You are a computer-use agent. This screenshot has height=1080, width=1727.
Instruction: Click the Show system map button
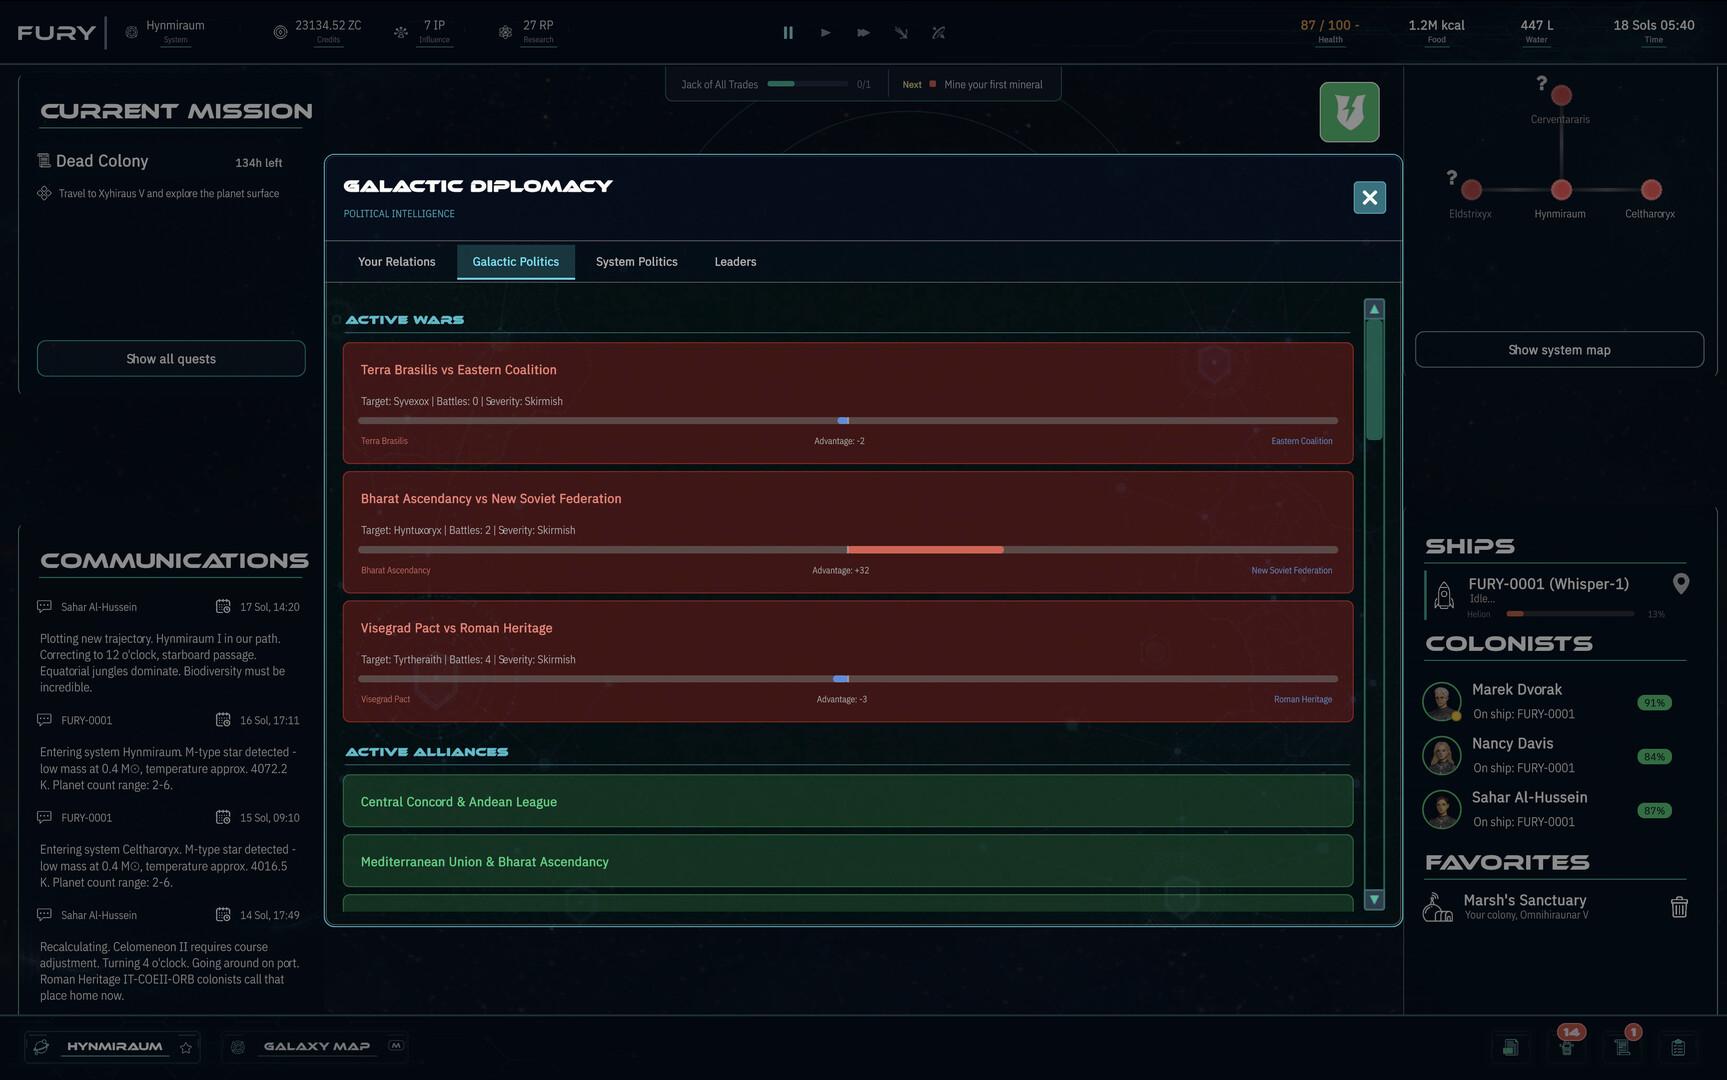coord(1559,350)
